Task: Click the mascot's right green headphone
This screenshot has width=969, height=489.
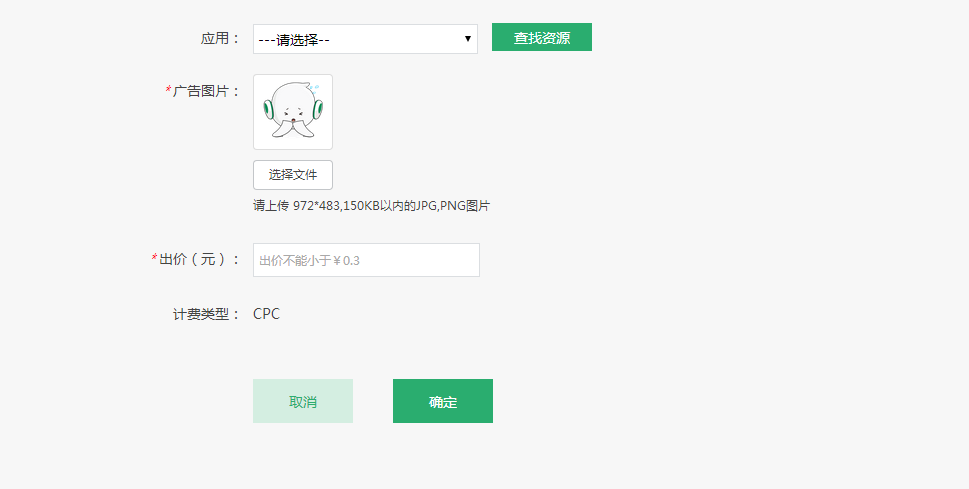Action: [x=318, y=110]
